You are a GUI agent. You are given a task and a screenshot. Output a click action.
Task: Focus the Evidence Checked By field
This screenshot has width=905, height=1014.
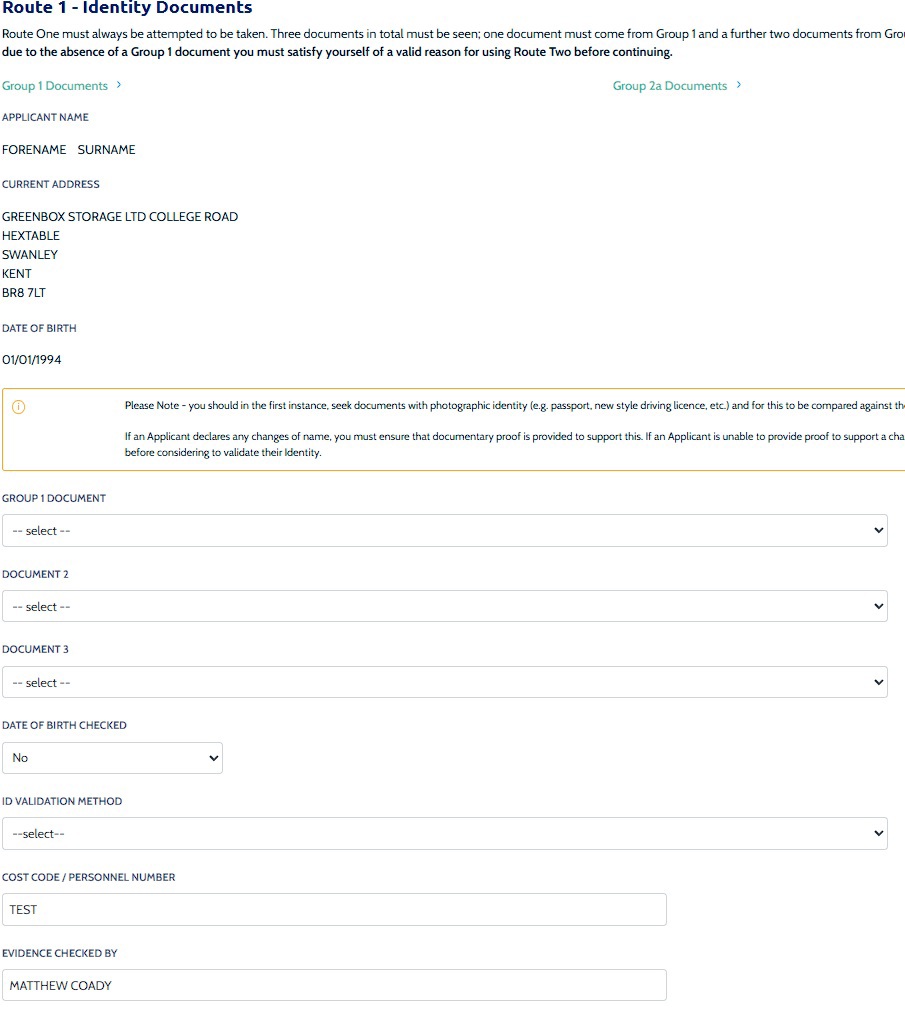pos(334,986)
